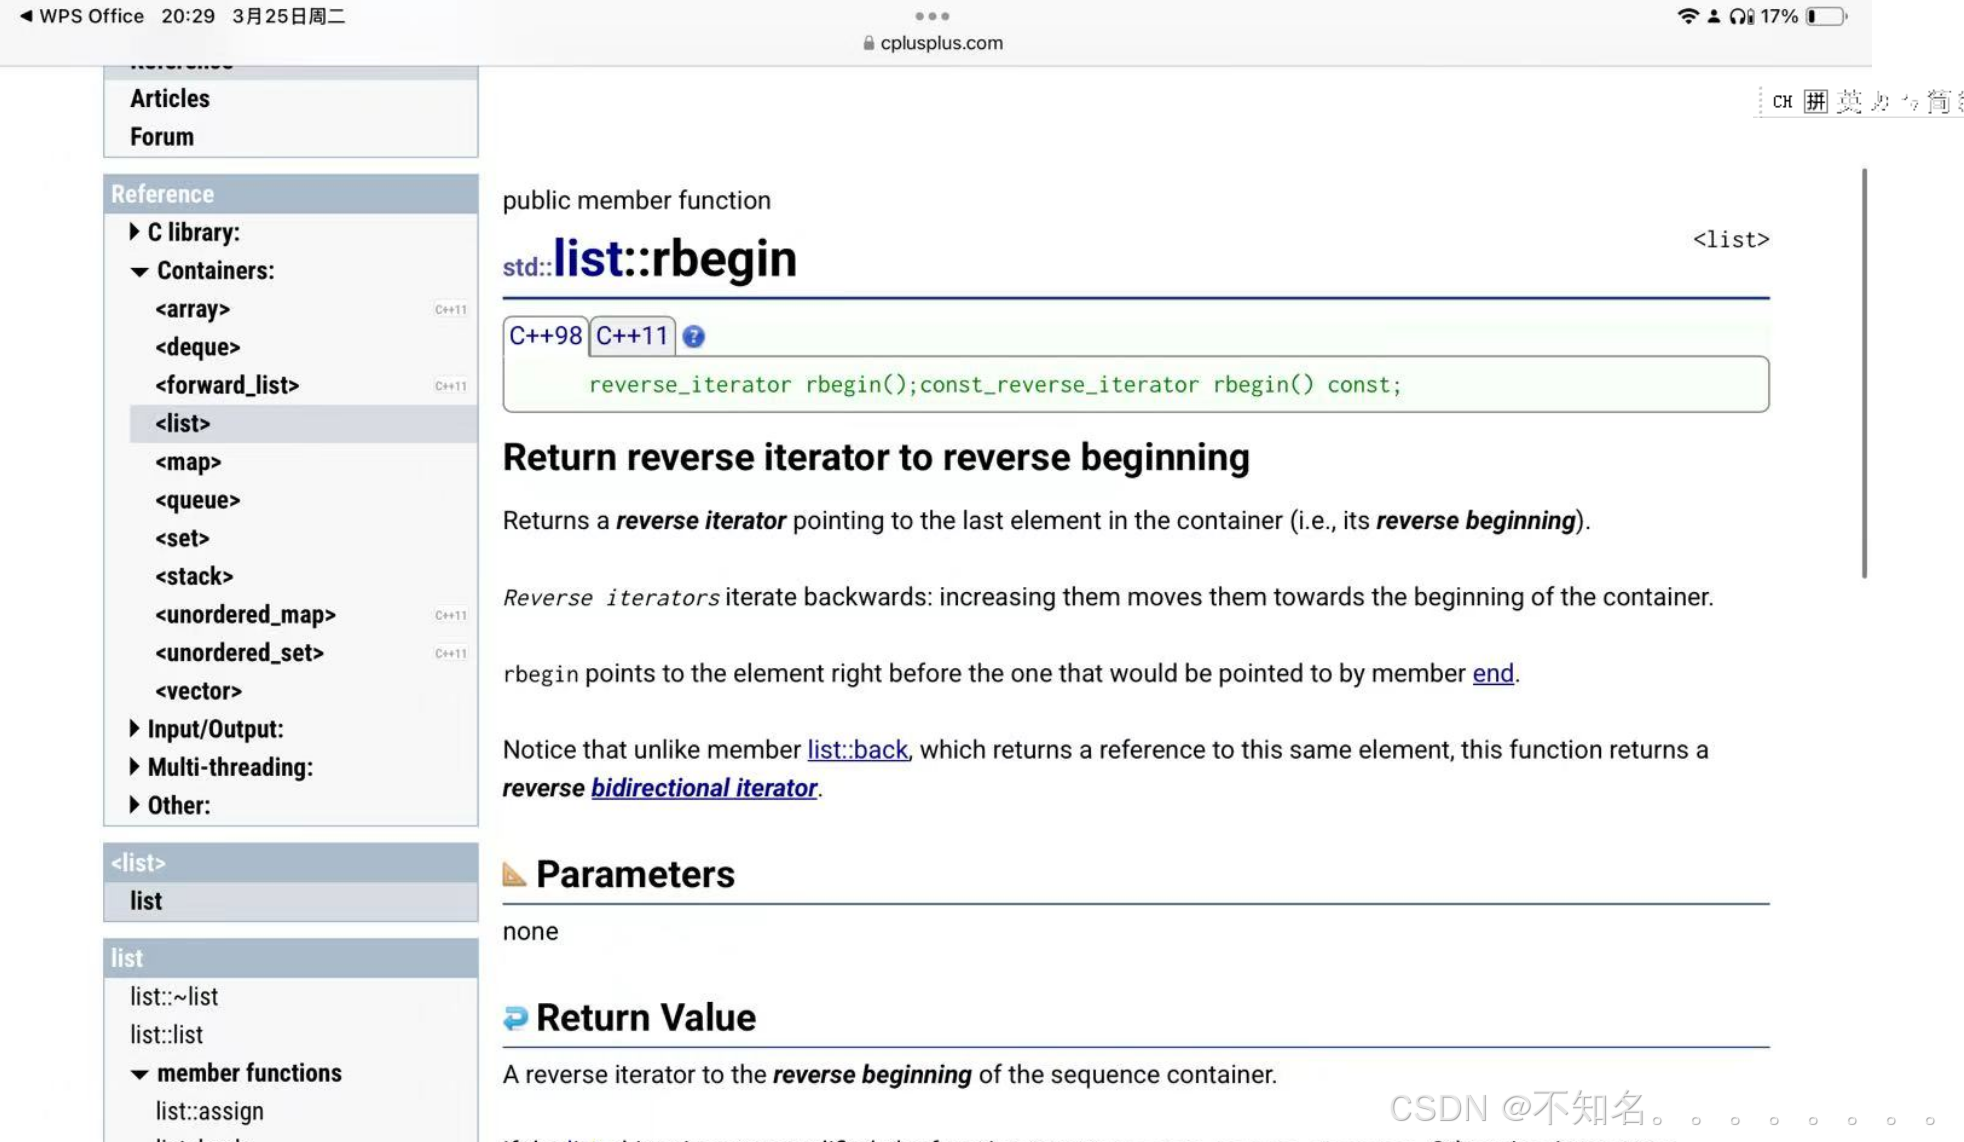1964x1142 pixels.
Task: Open the list::back link
Action: pyautogui.click(x=857, y=750)
